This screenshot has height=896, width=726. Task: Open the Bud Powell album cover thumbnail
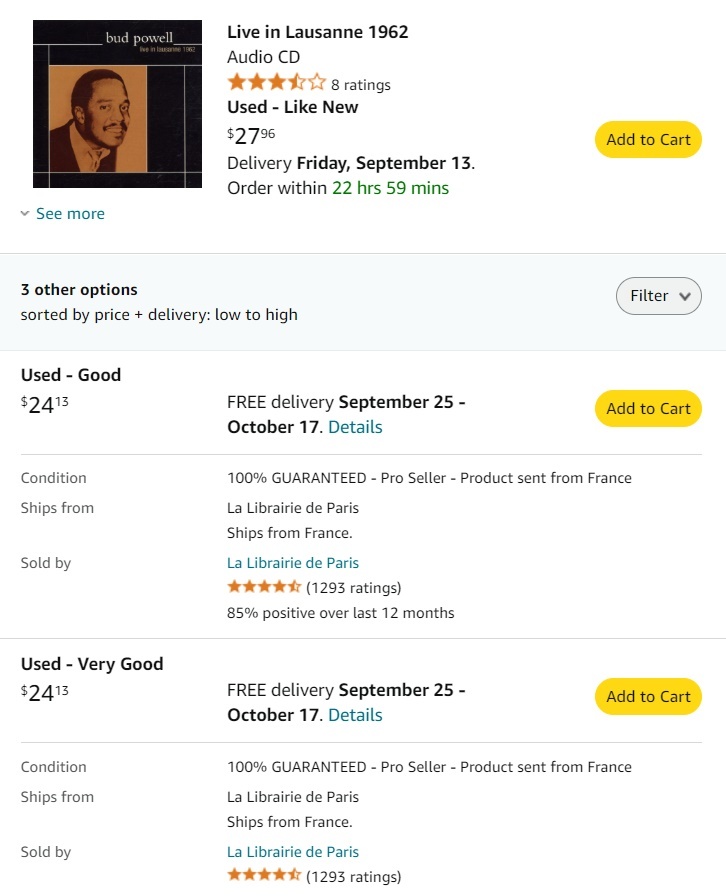point(117,104)
